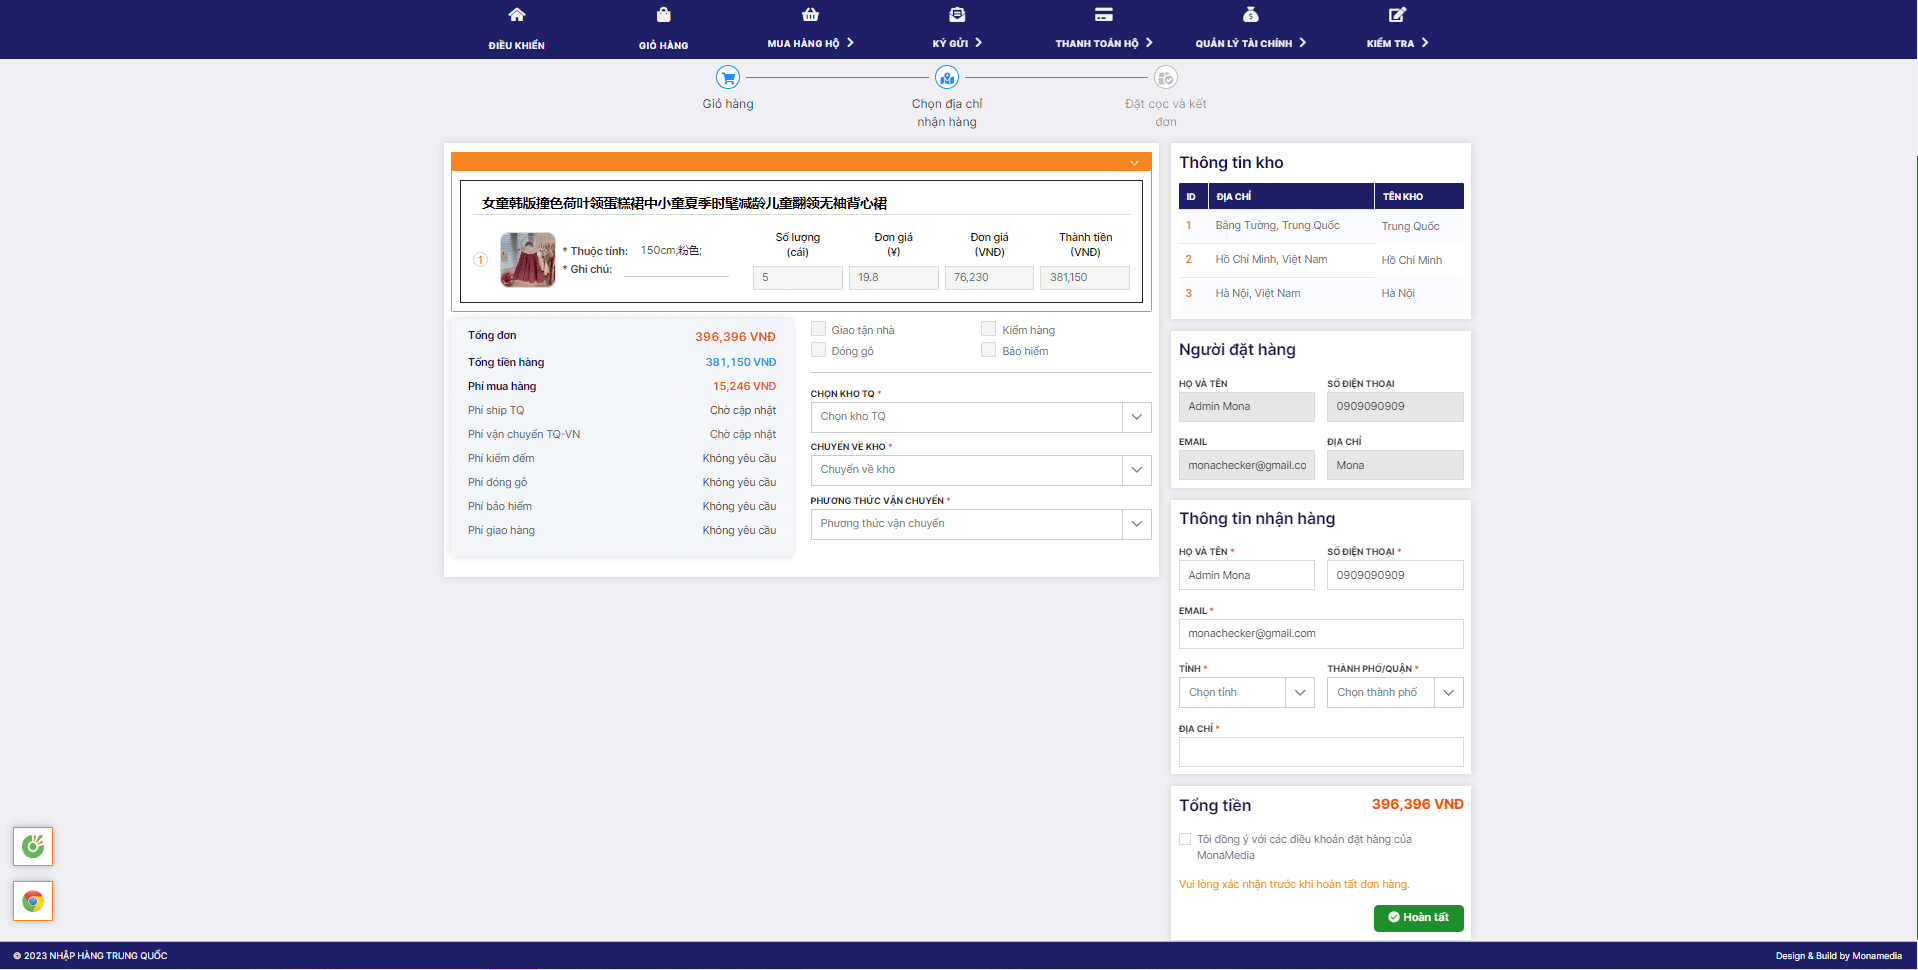
Task: Click the Ký gửi package icon
Action: (957, 15)
